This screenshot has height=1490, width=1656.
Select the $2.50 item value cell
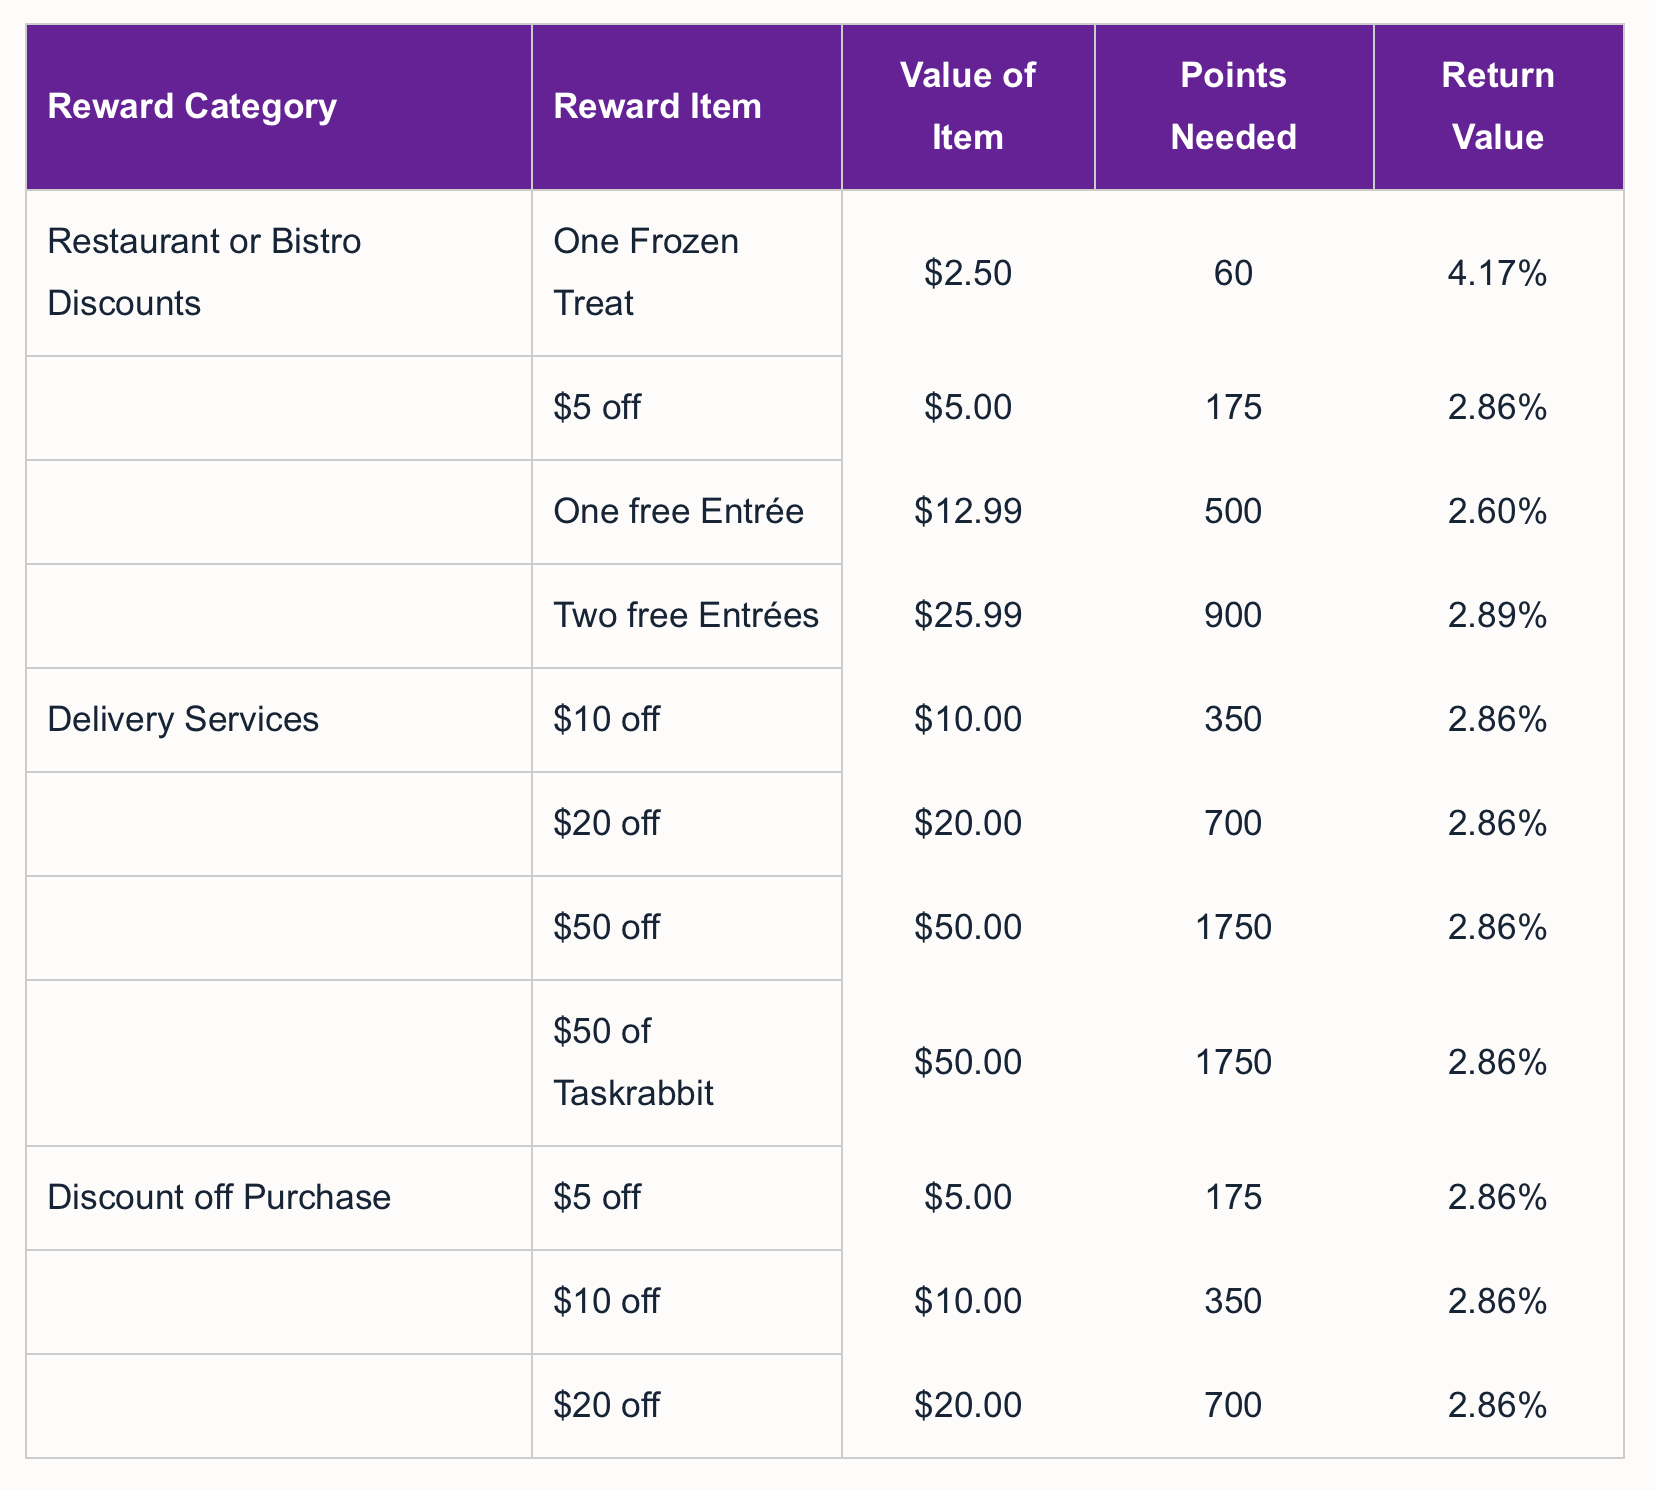point(967,273)
